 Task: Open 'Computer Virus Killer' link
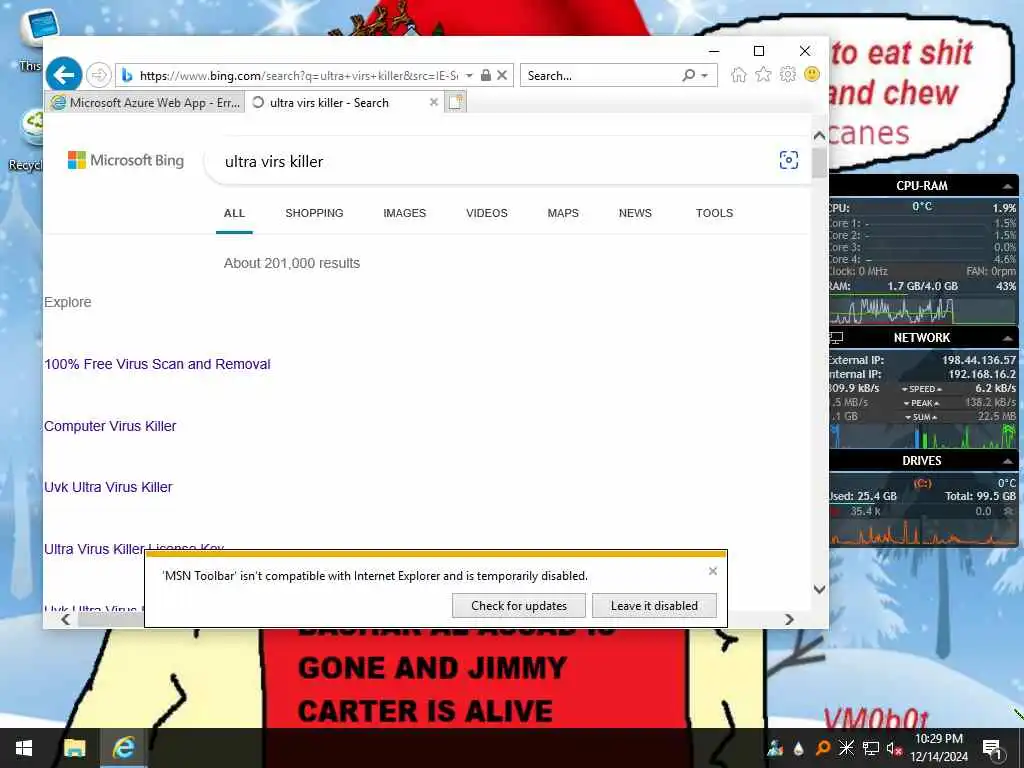(110, 426)
